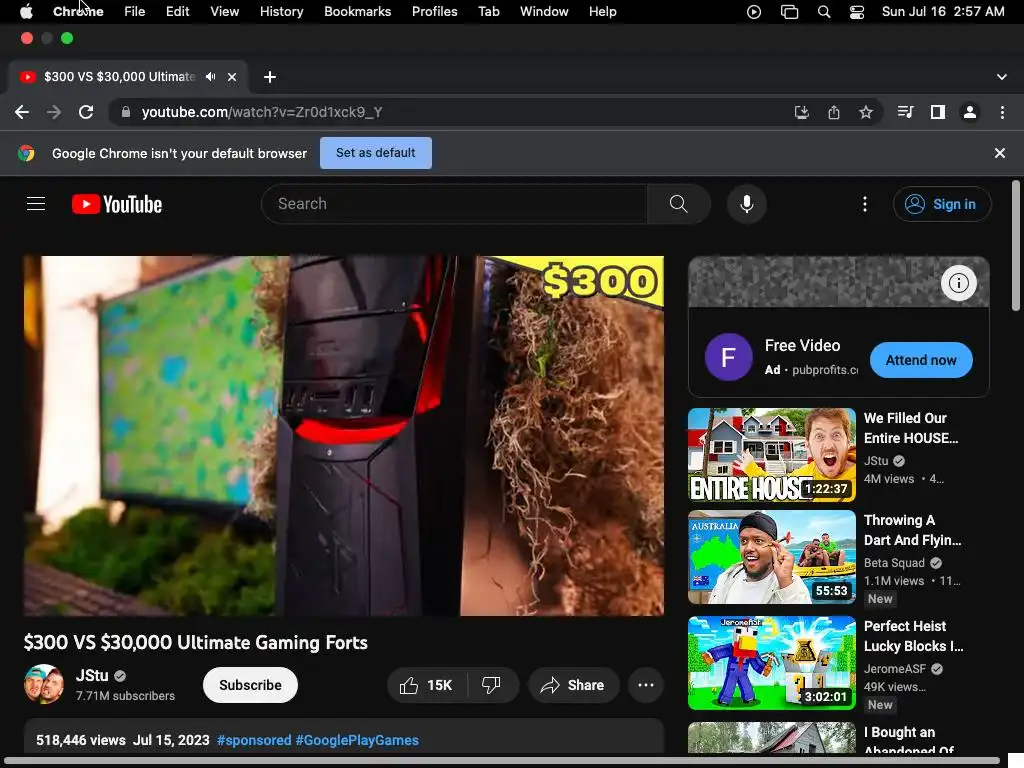Open a new tab with plus
This screenshot has height=768, width=1024.
coord(270,77)
